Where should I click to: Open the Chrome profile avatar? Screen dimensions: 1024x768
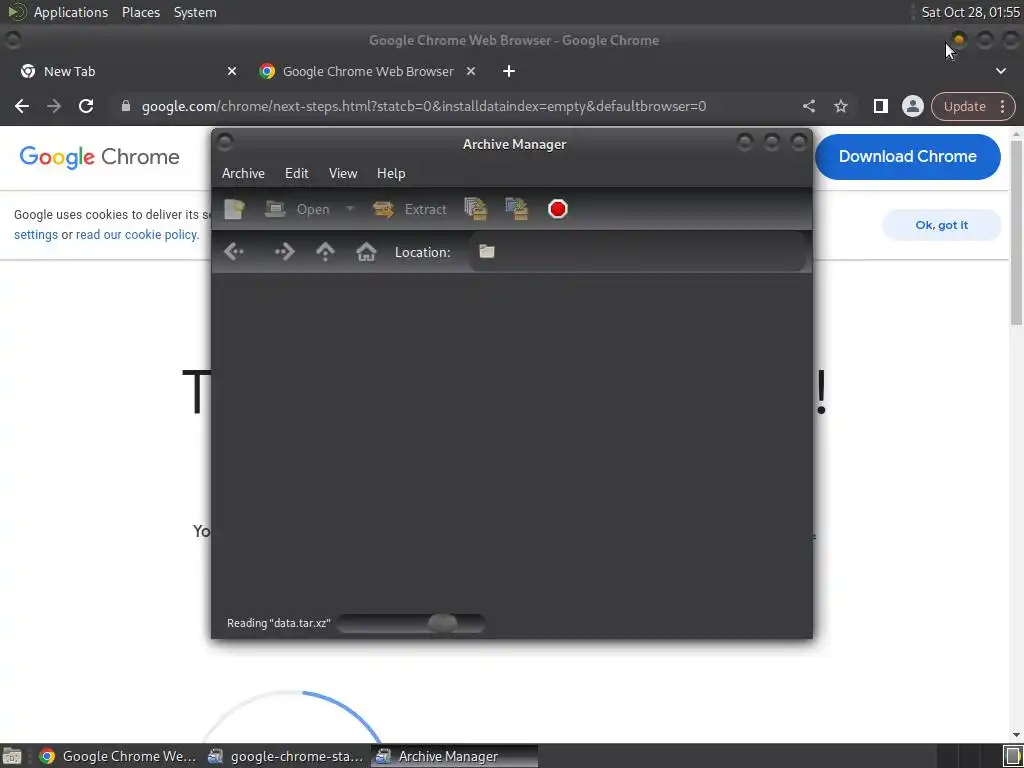912,106
